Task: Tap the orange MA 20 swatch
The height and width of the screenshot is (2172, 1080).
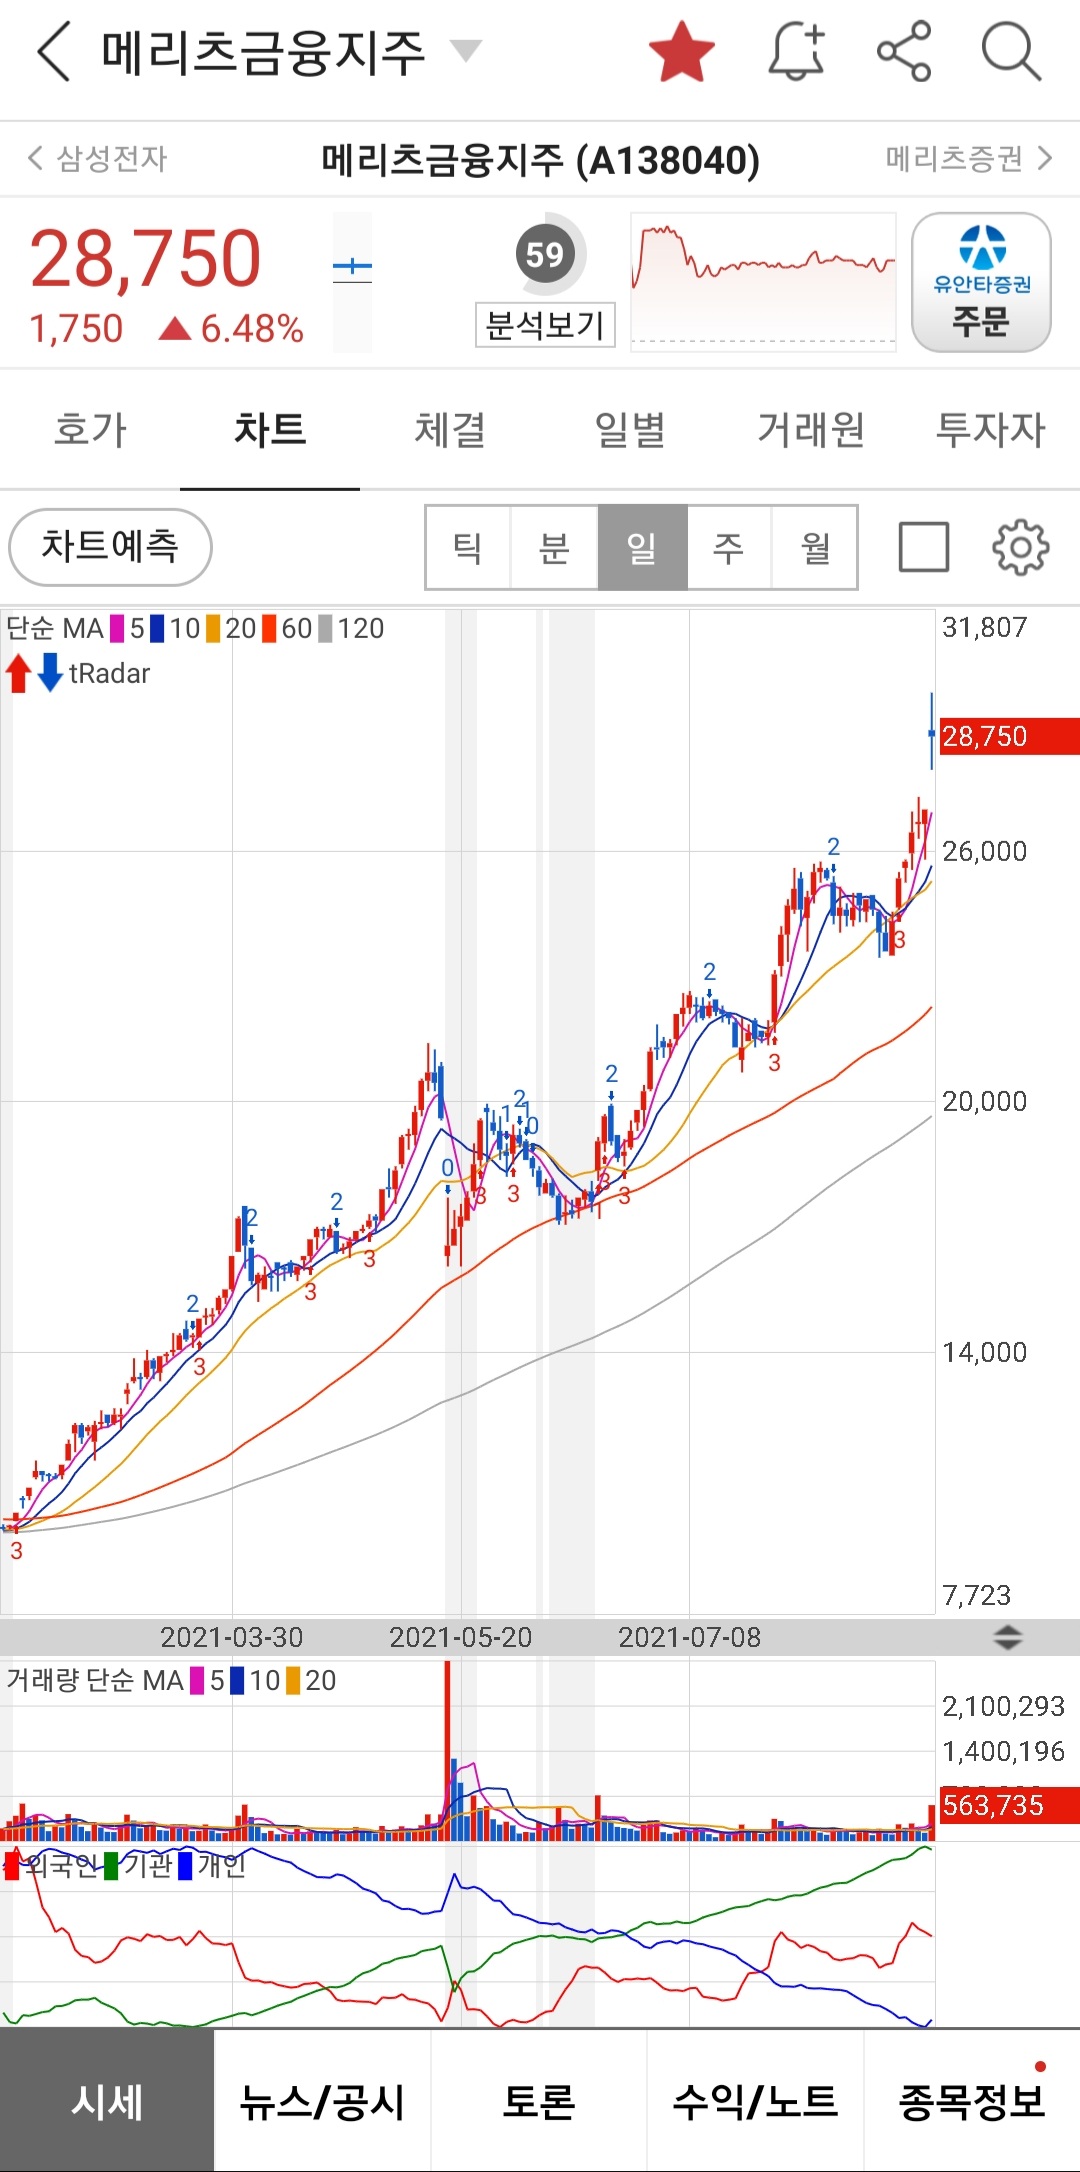Action: click(x=212, y=628)
